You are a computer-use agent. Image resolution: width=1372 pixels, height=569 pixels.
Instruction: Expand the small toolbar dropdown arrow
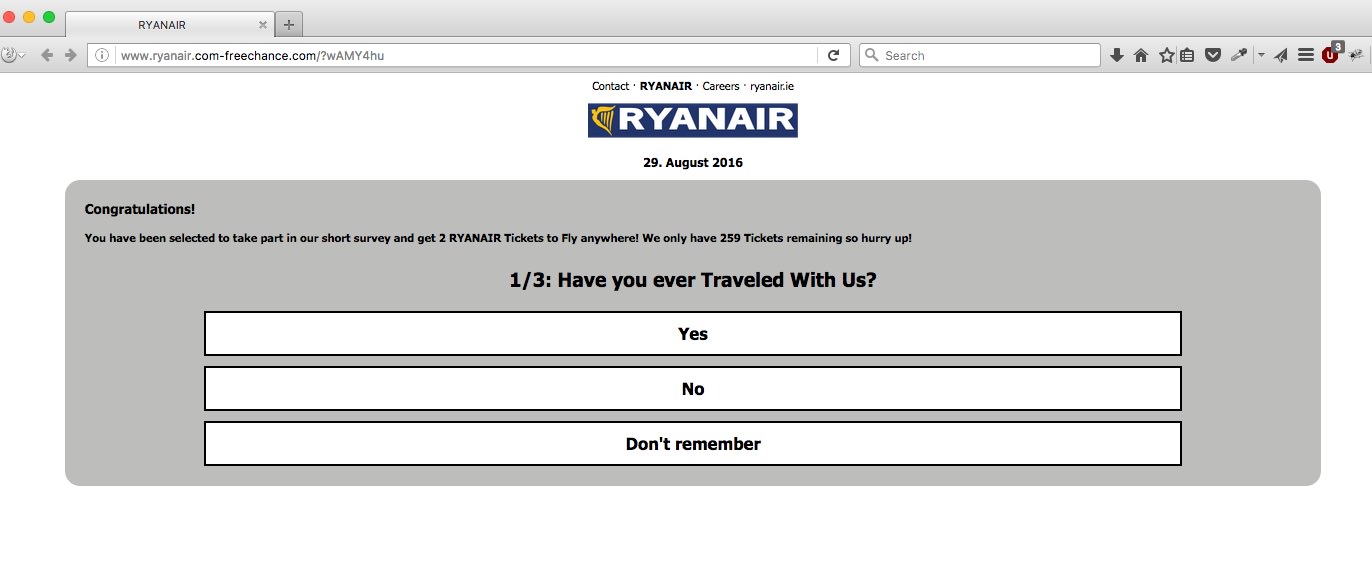point(1261,56)
